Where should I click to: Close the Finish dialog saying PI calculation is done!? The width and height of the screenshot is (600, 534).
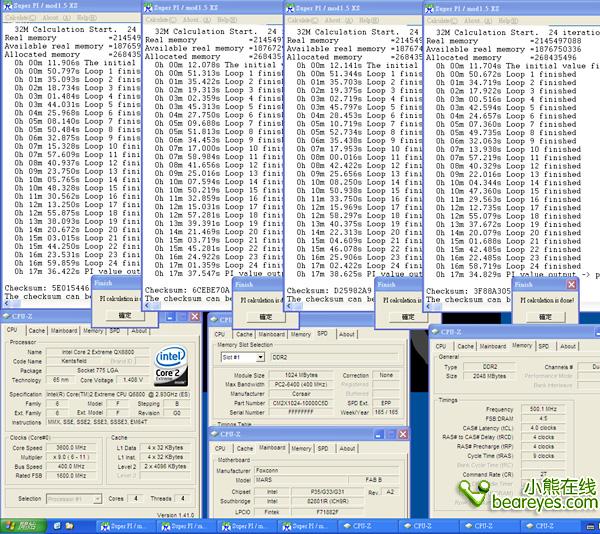click(571, 285)
